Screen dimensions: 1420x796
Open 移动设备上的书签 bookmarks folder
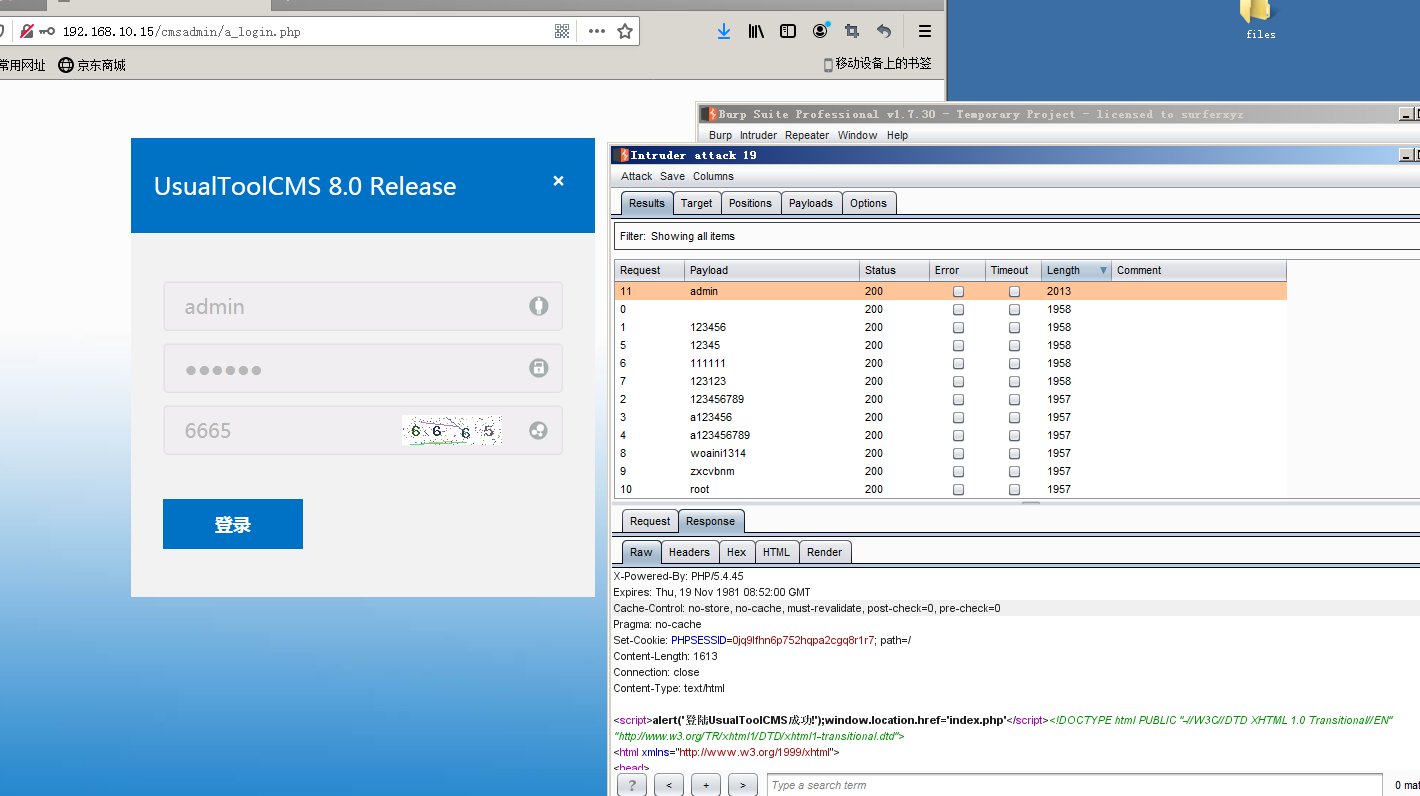click(877, 63)
